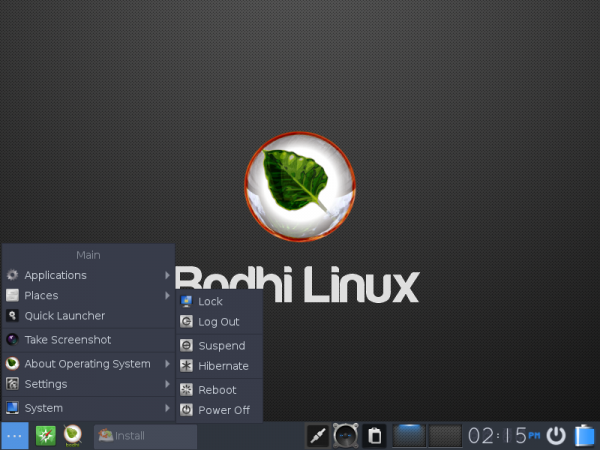Click the Lock screen icon
This screenshot has height=450, width=600.
[x=186, y=301]
